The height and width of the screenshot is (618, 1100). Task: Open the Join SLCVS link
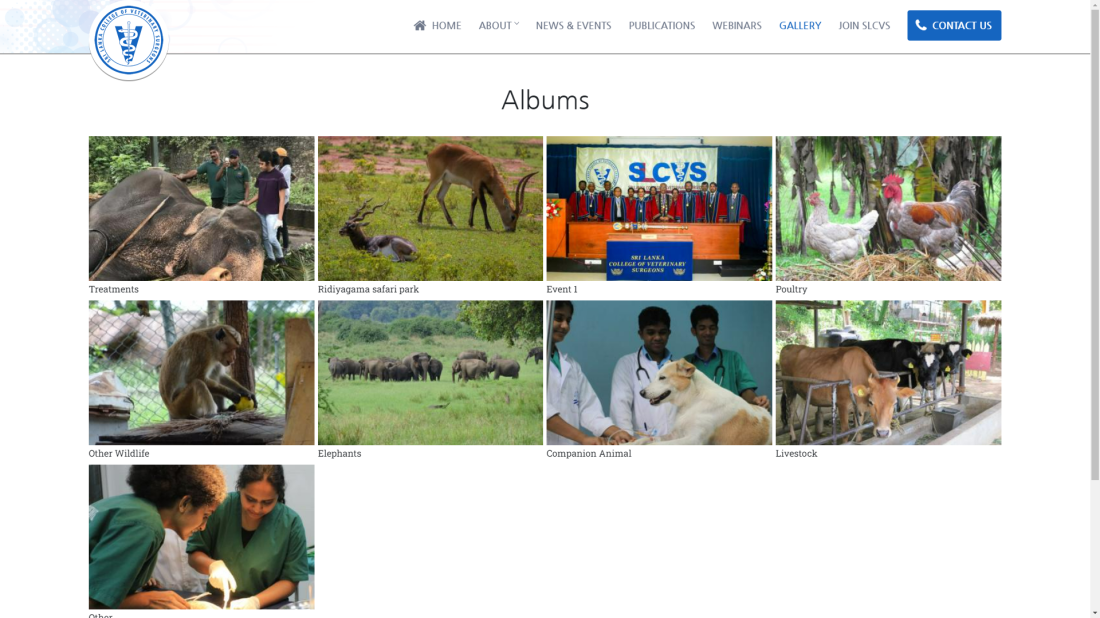[x=864, y=25]
